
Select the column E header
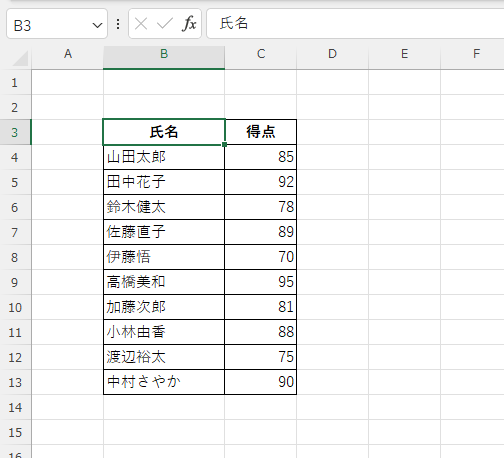[x=404, y=57]
